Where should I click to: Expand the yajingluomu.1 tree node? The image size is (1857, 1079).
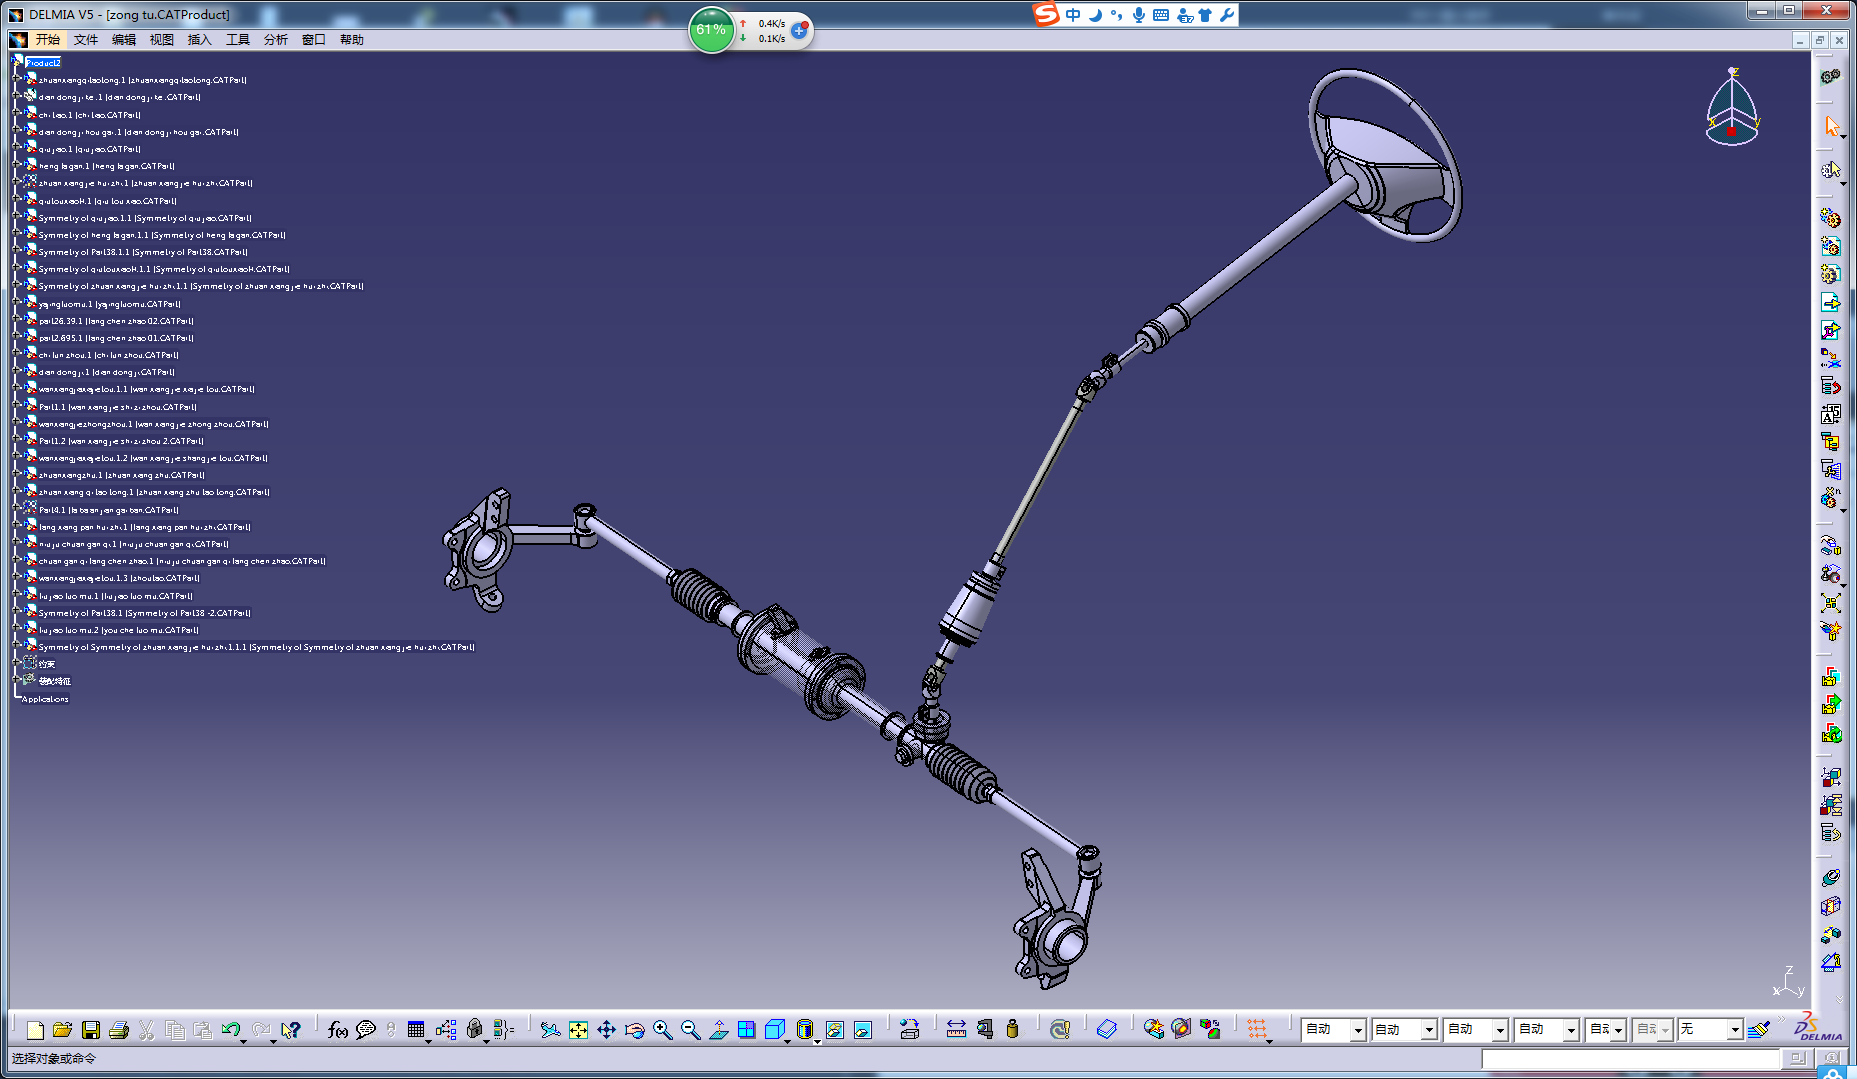click(x=17, y=303)
